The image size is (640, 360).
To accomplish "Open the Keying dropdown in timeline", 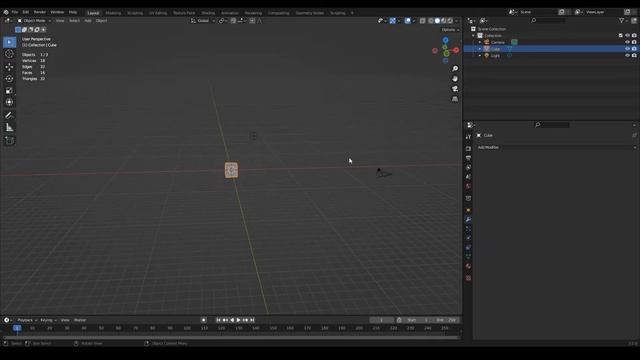I will click(x=48, y=320).
